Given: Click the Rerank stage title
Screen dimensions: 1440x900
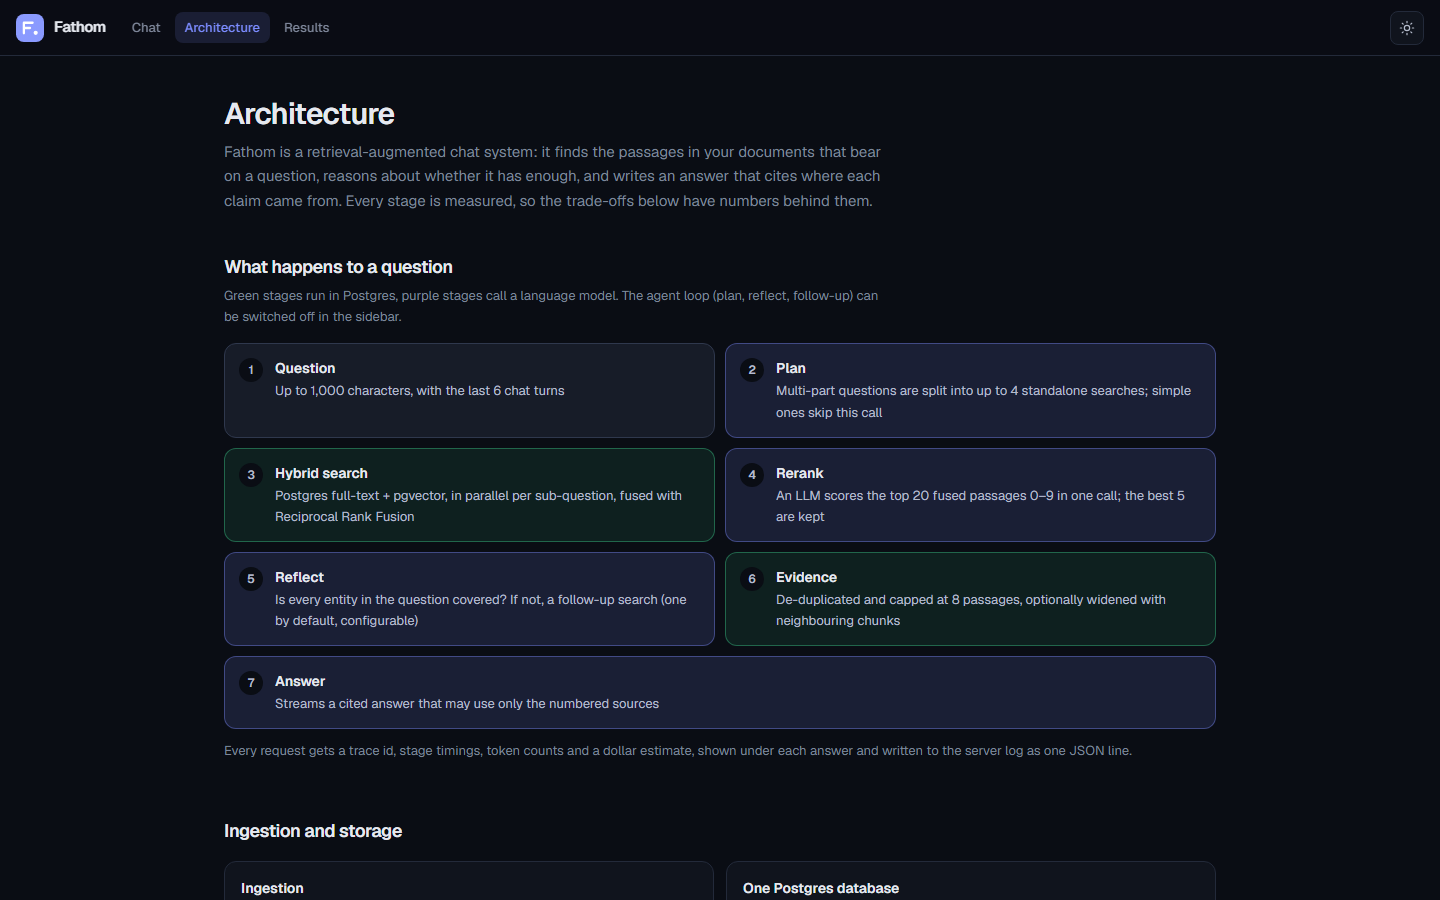Looking at the screenshot, I should pos(800,473).
